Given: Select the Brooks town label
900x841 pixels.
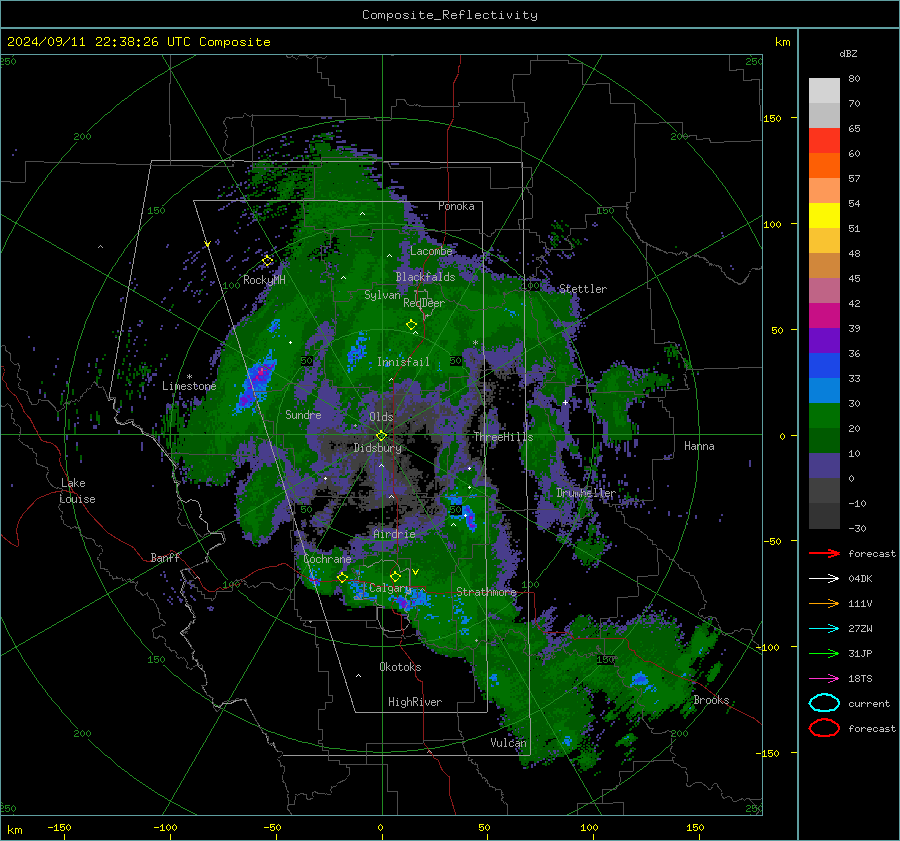Looking at the screenshot, I should 711,700.
